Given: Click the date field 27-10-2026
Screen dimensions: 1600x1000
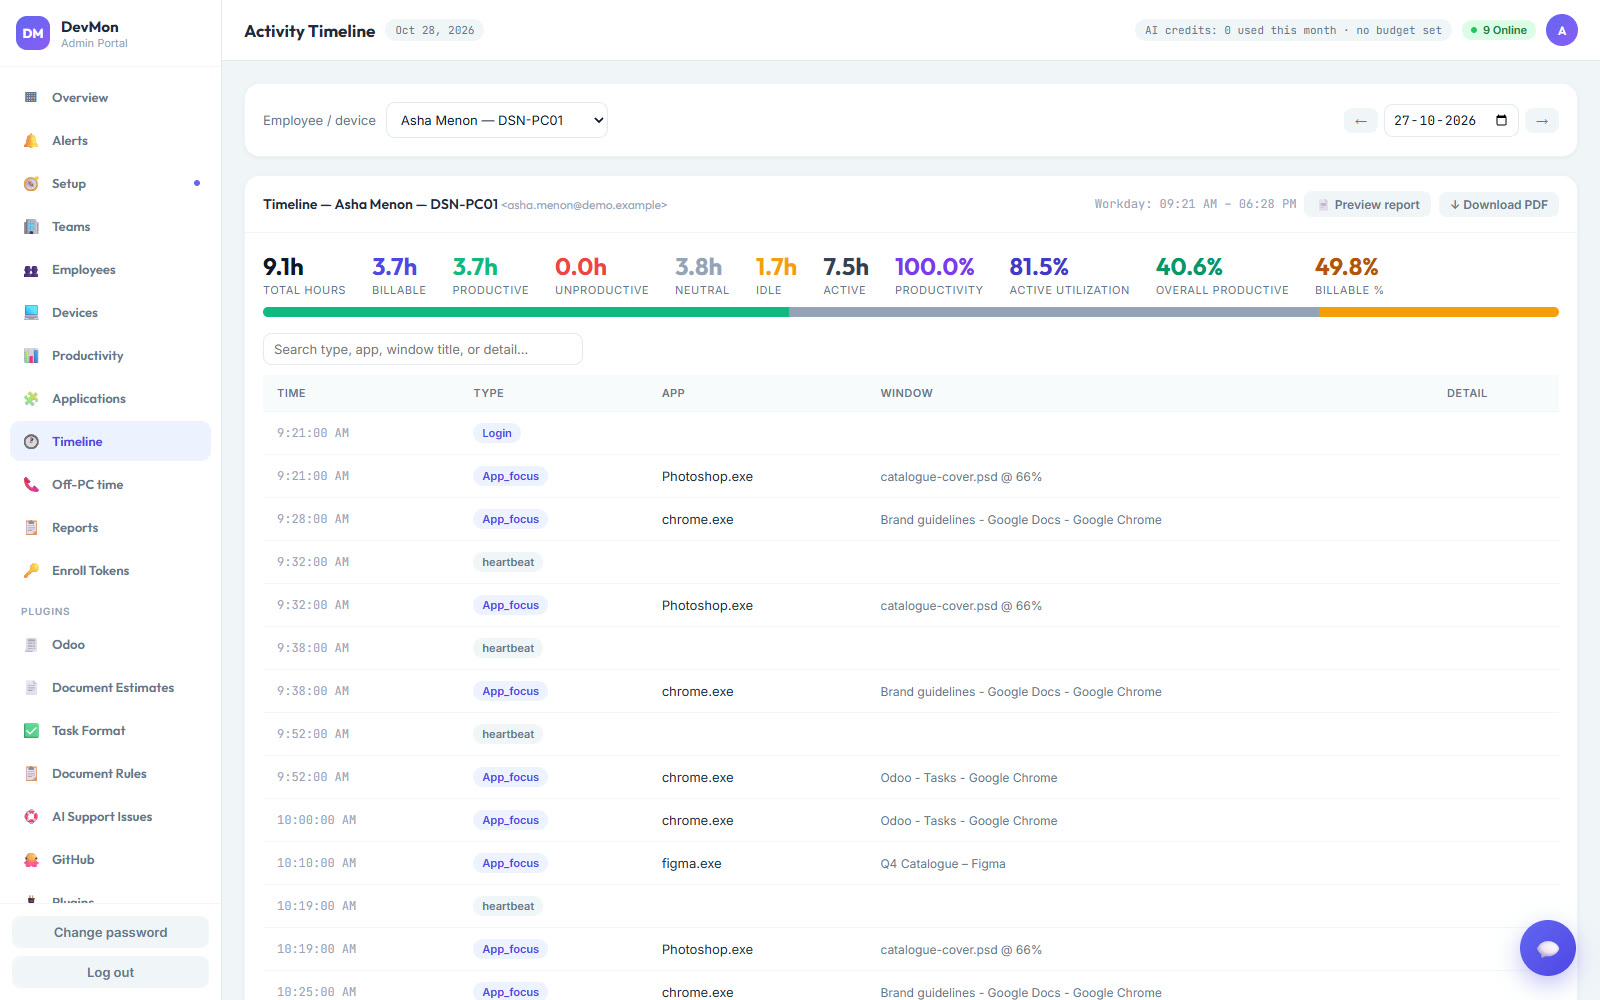Looking at the screenshot, I should point(1450,120).
